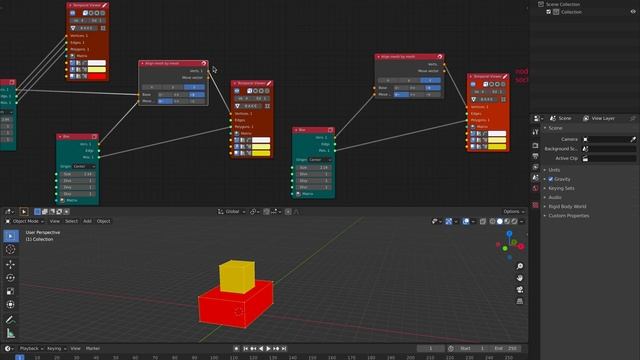
Task: Open the Texture properties tab
Action: 536,205
